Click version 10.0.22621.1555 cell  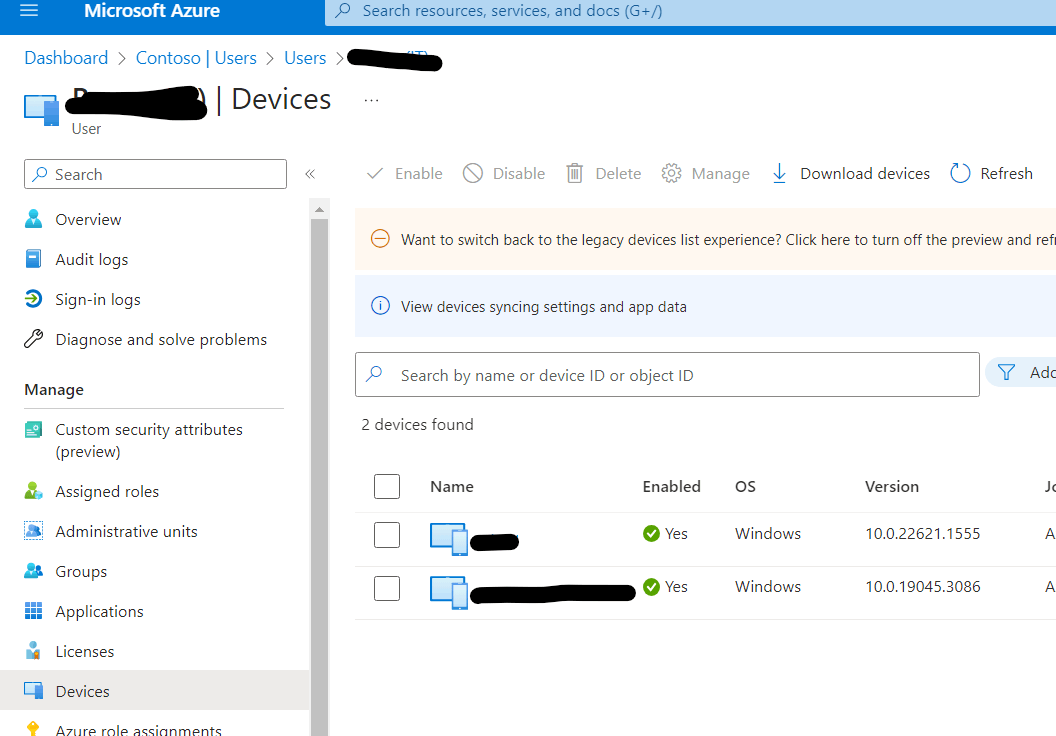(923, 534)
